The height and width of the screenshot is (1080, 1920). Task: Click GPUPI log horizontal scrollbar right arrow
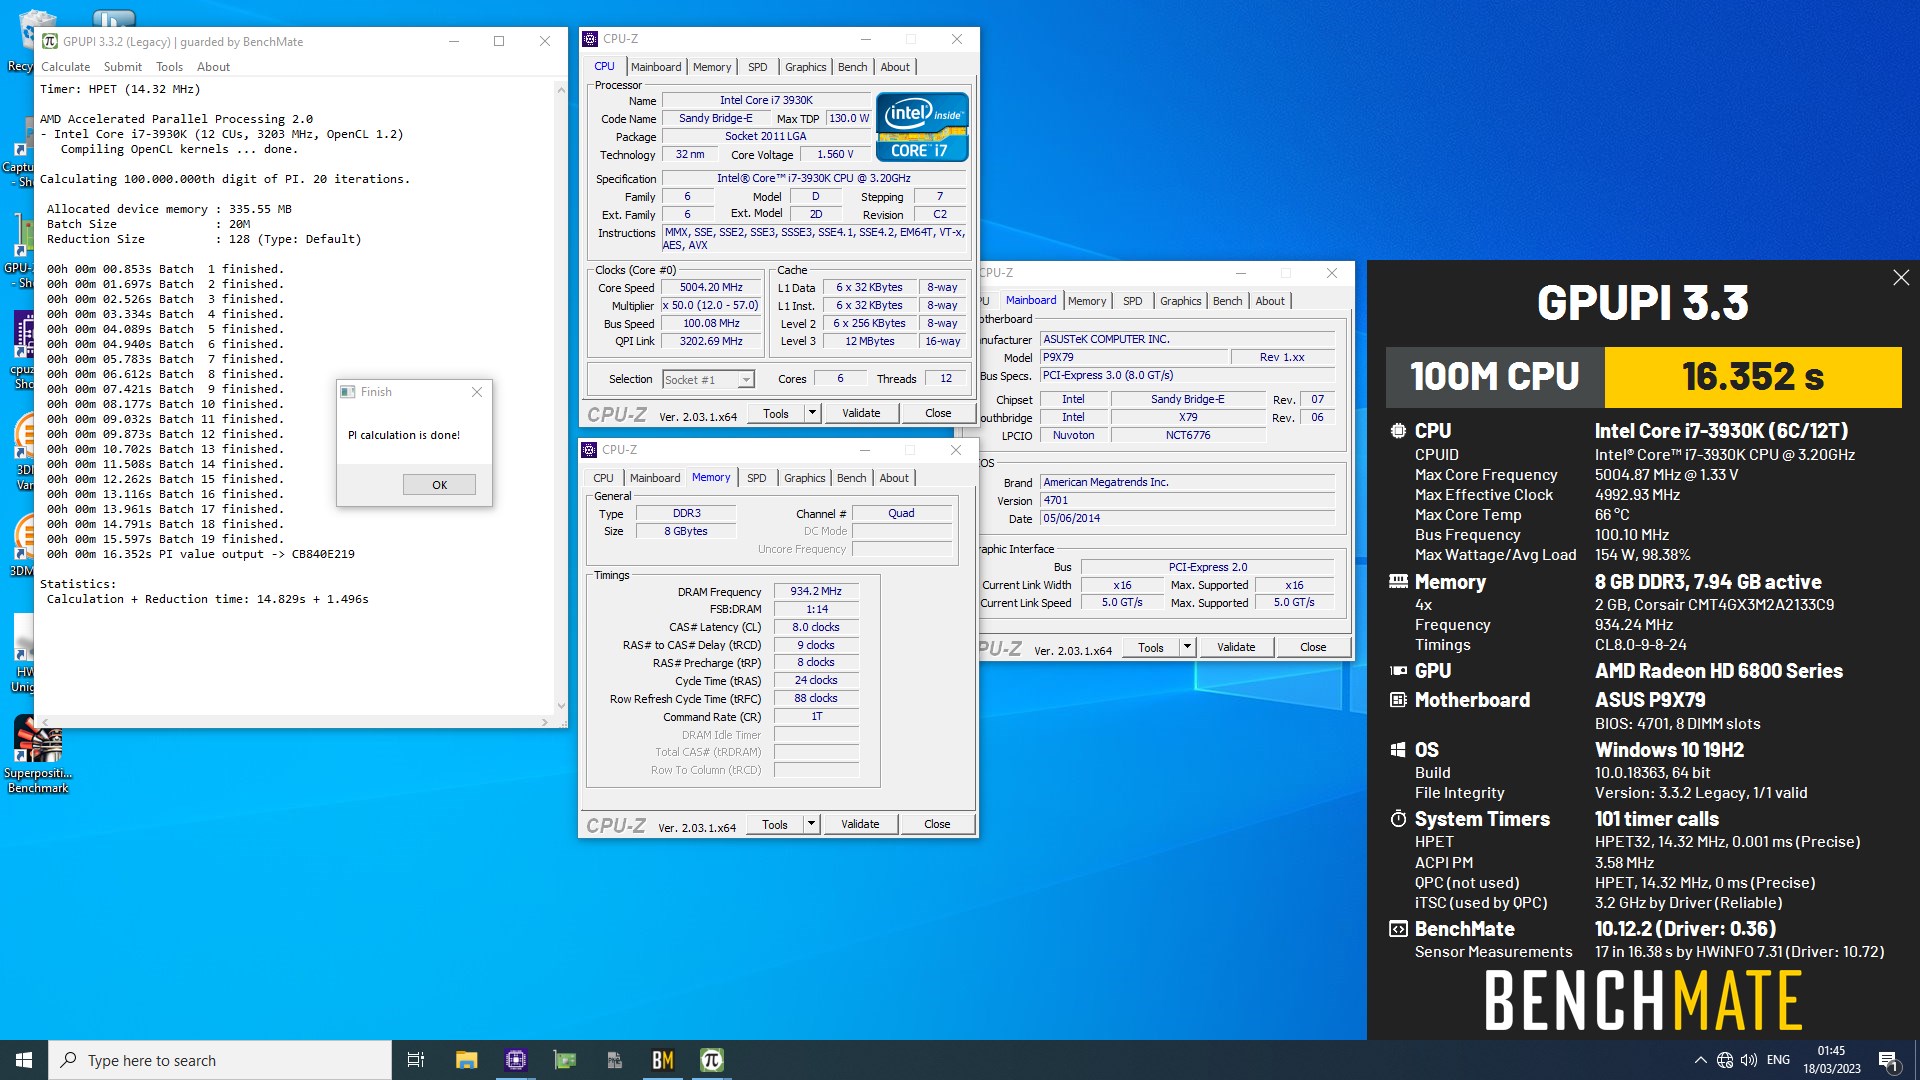click(x=545, y=722)
